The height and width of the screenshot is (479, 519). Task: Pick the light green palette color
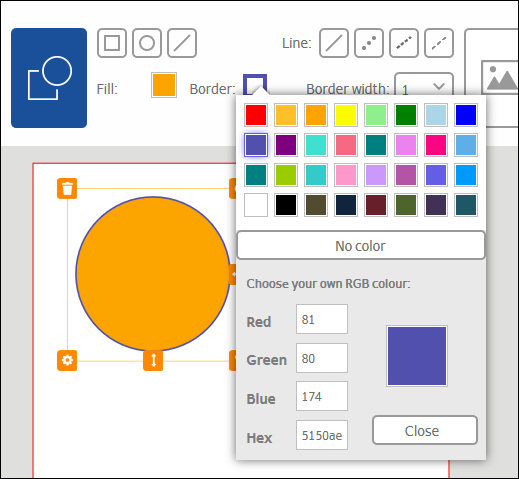click(376, 115)
